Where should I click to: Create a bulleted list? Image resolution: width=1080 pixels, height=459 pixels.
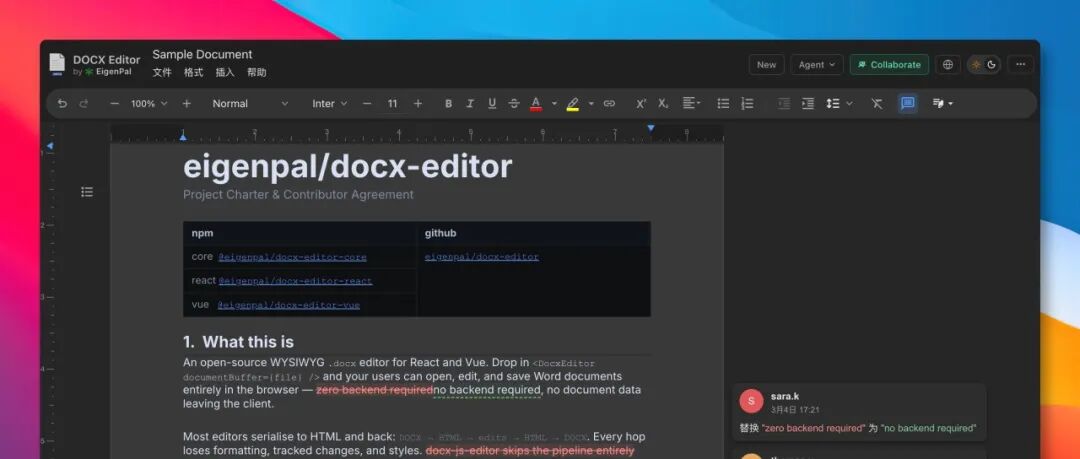point(723,103)
